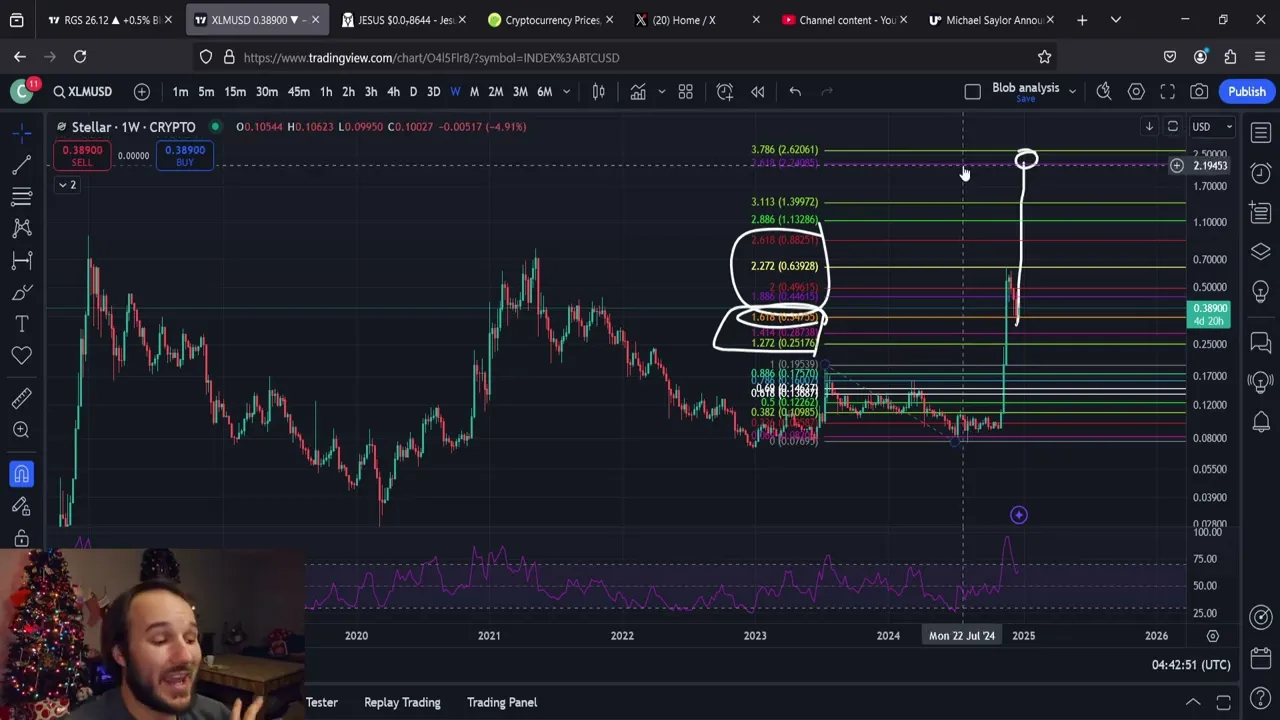The width and height of the screenshot is (1280, 720).
Task: Open chart time settings gear at bottom
Action: click(x=1213, y=636)
